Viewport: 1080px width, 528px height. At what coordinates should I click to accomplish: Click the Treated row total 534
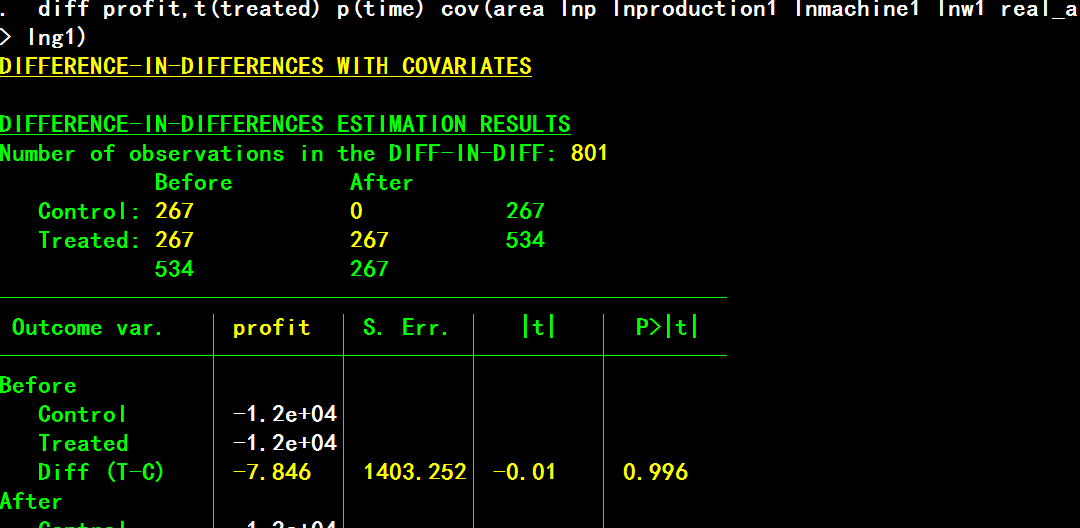pos(525,240)
